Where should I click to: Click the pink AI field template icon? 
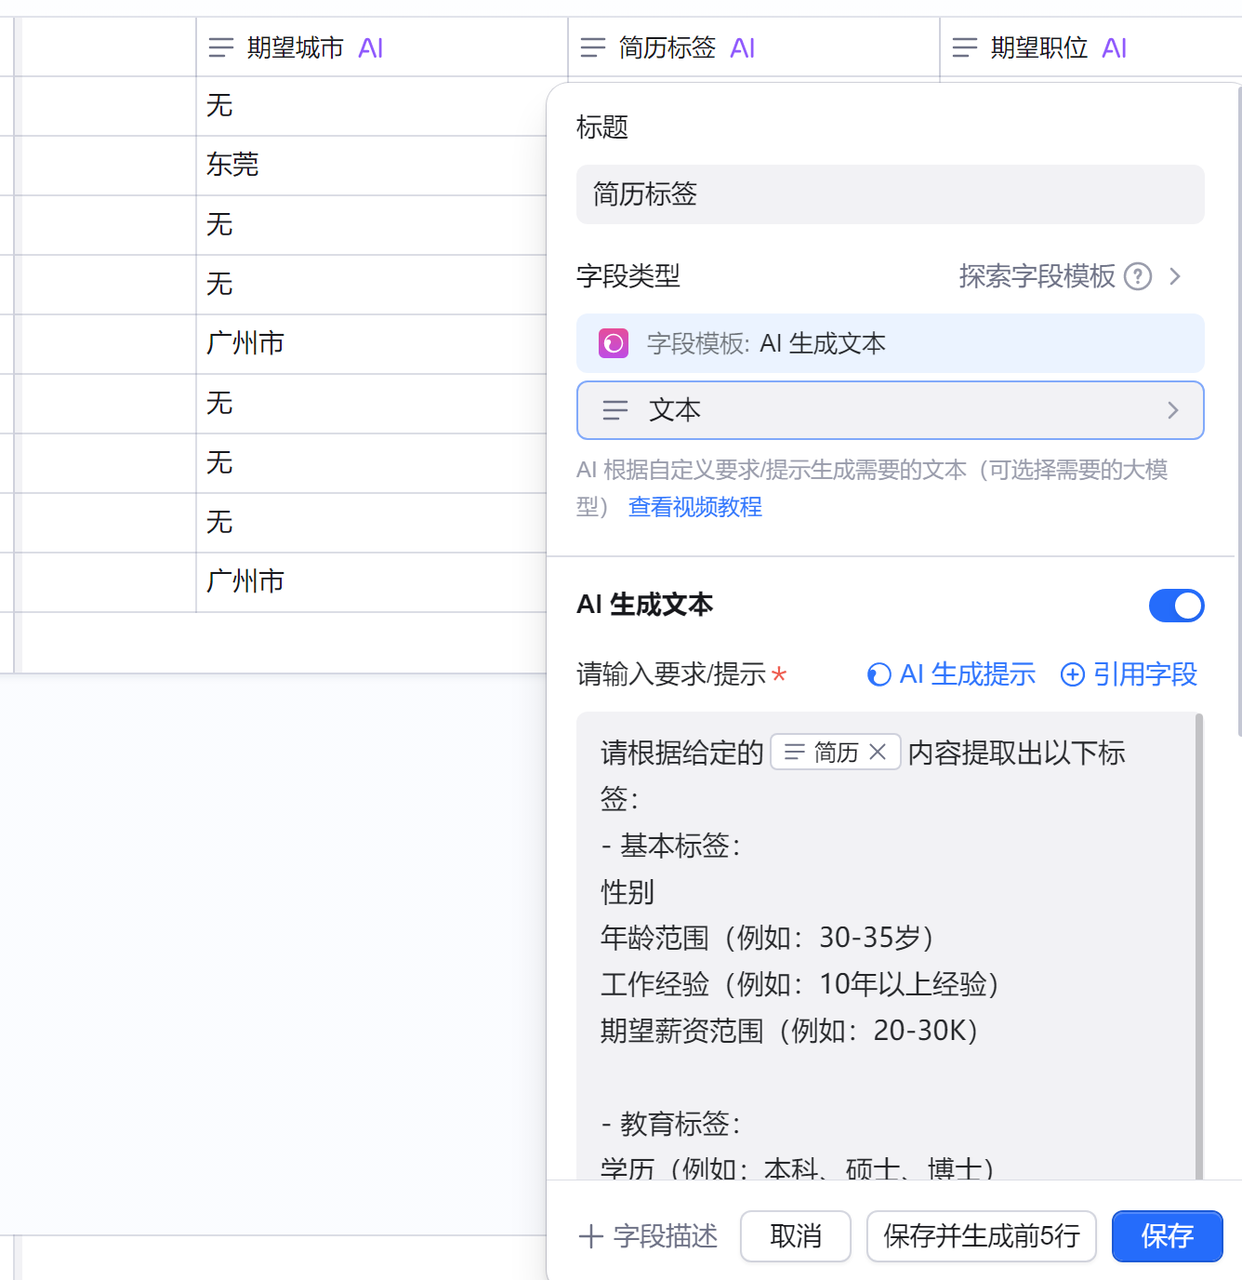[613, 344]
